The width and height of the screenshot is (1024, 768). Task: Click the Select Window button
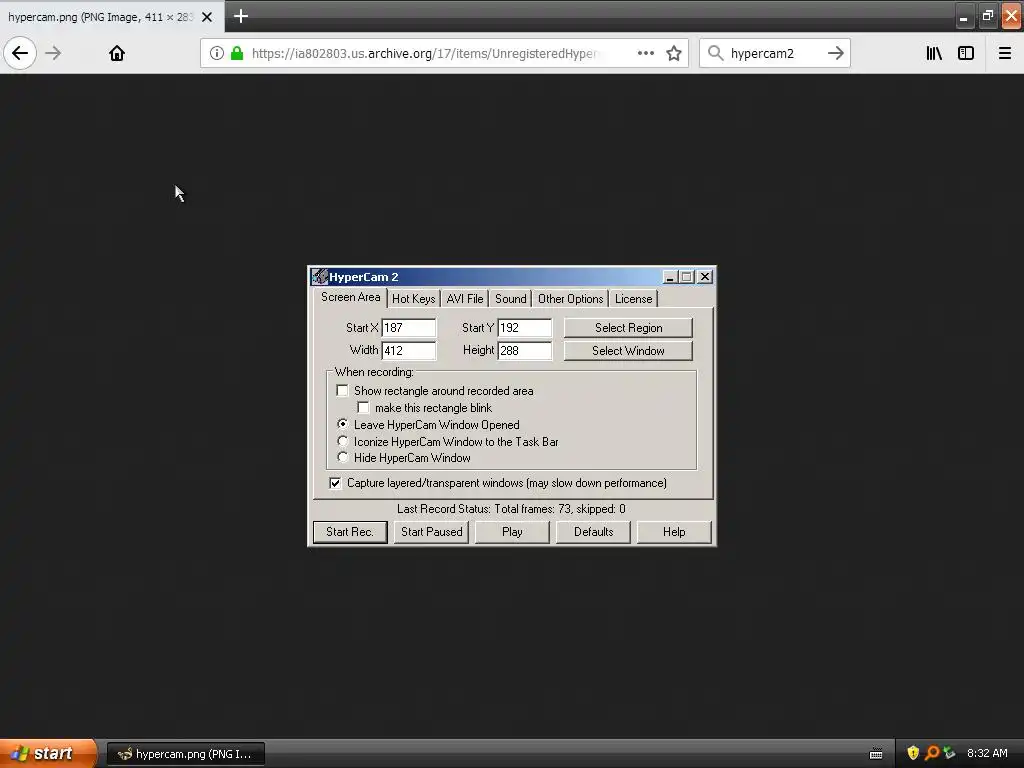click(x=628, y=351)
